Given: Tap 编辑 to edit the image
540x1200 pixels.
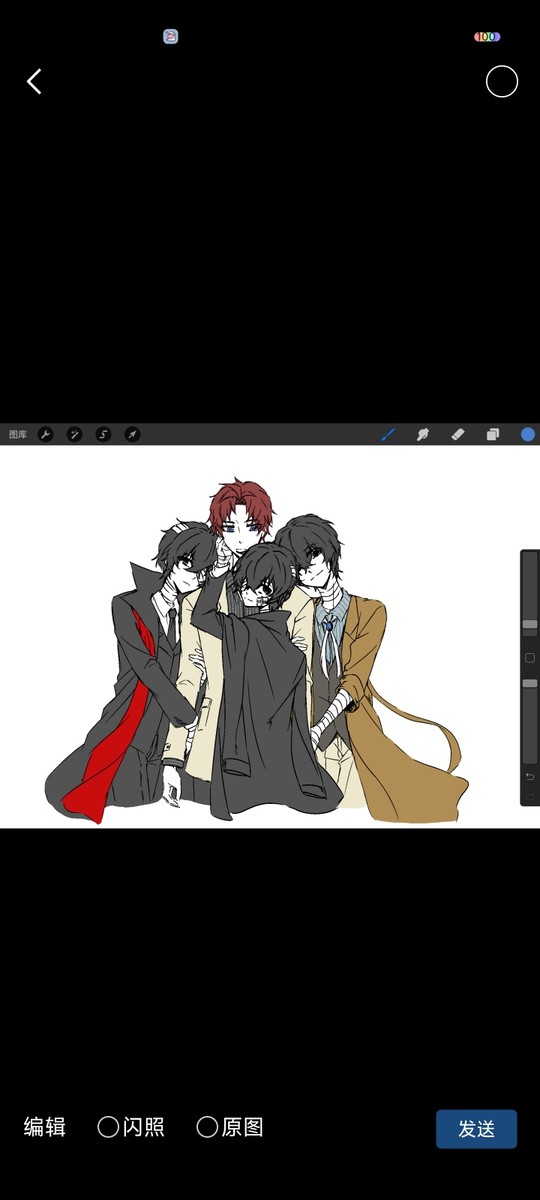Looking at the screenshot, I should pyautogui.click(x=45, y=1127).
